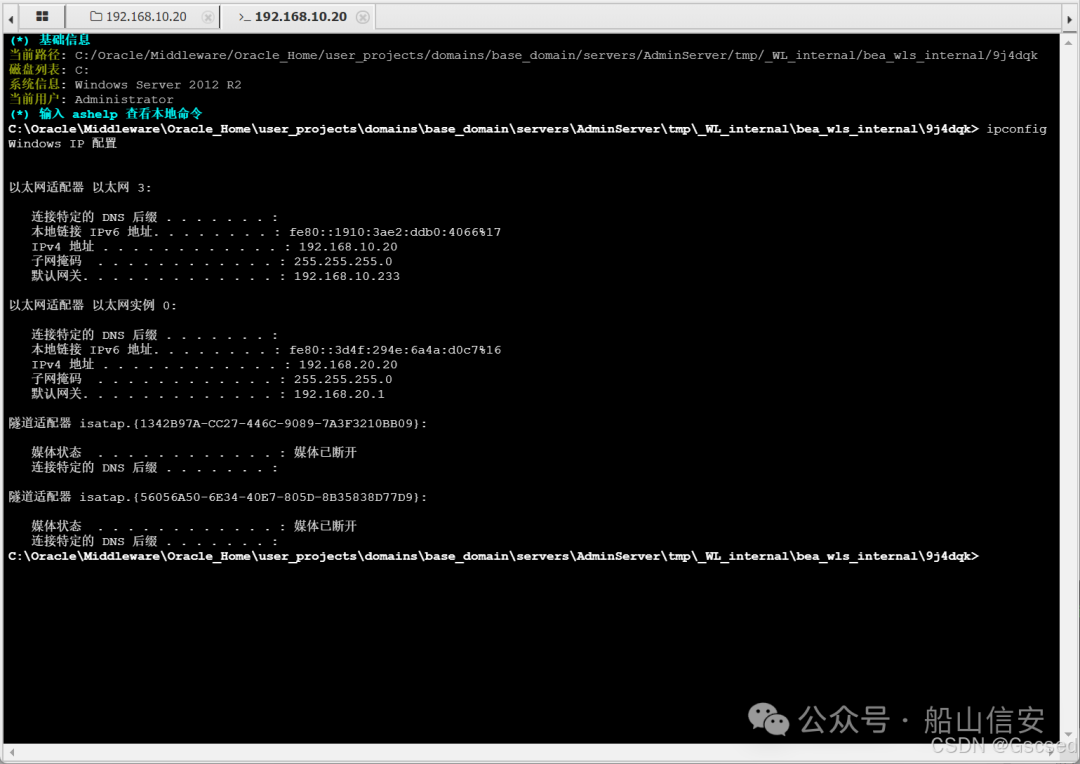Viewport: 1080px width, 764px height.
Task: Click the '以太网适配器 以太网实例 0:' header
Action: [x=92, y=305]
